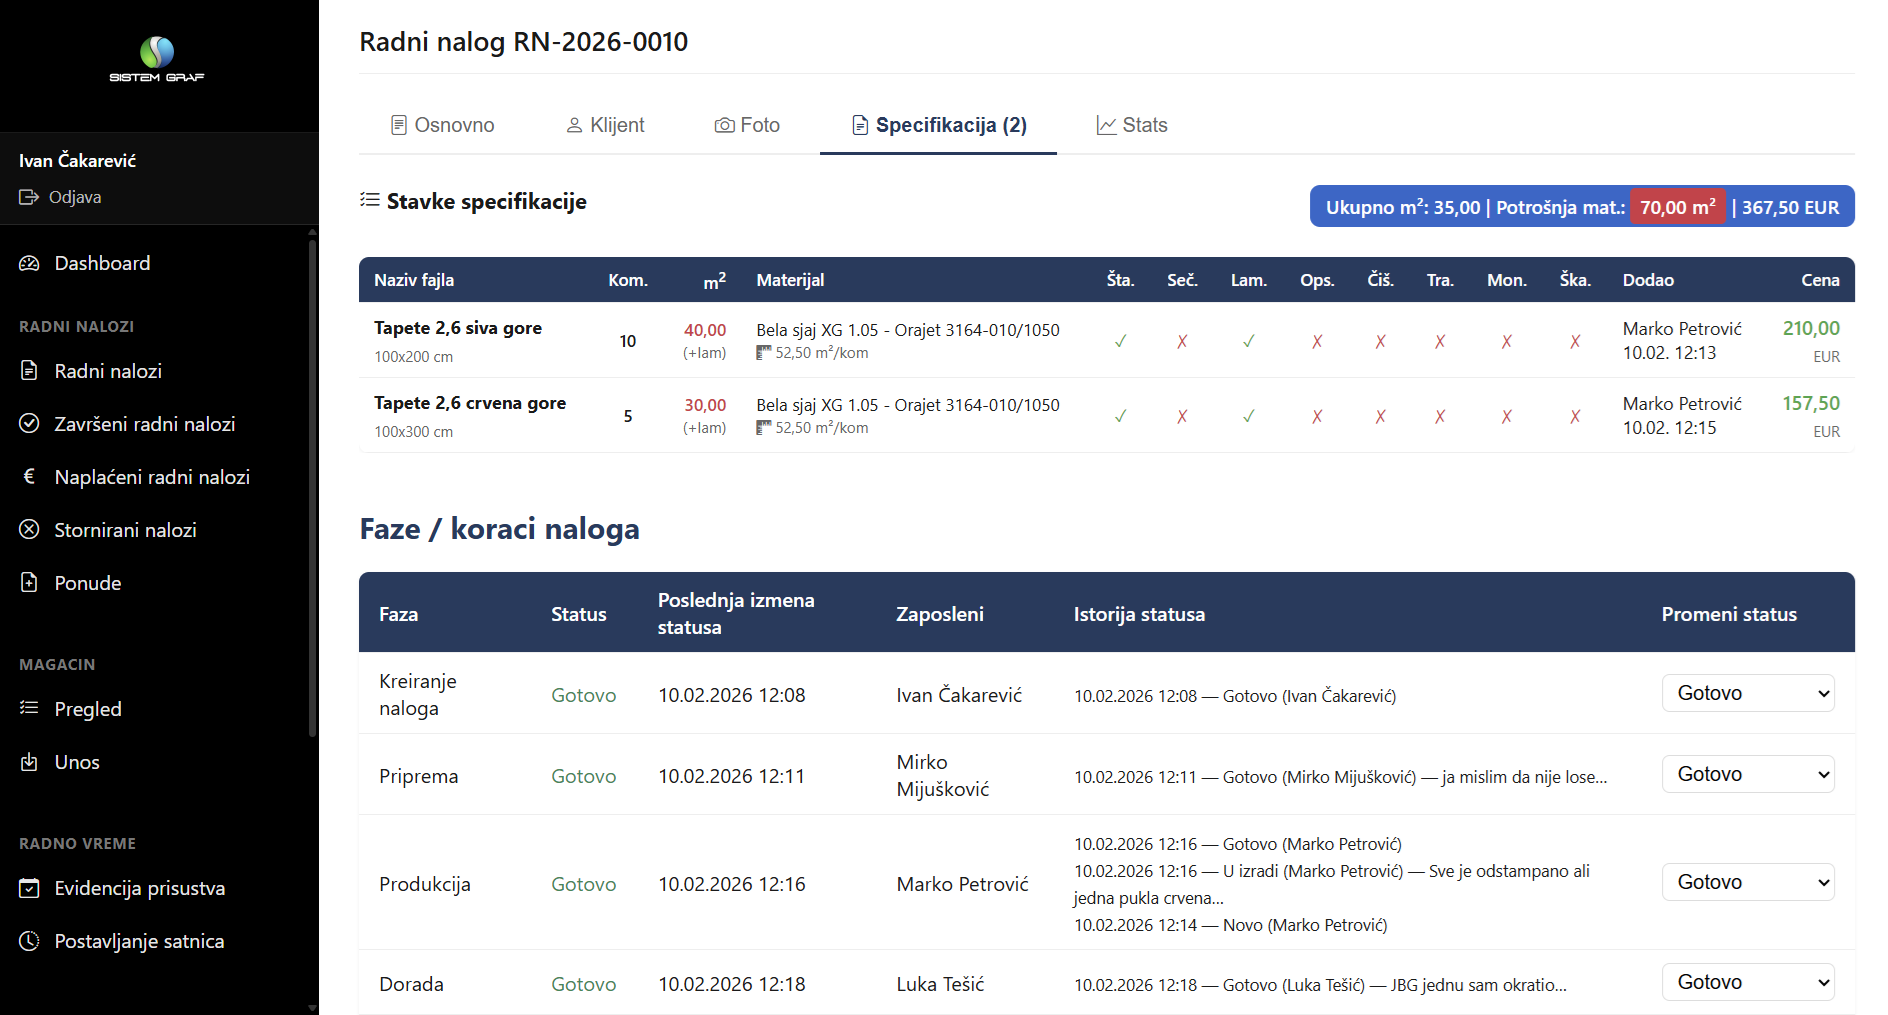This screenshot has height=1015, width=1888.
Task: Open status dropdown for Kreiranje naloga
Action: pos(1747,693)
